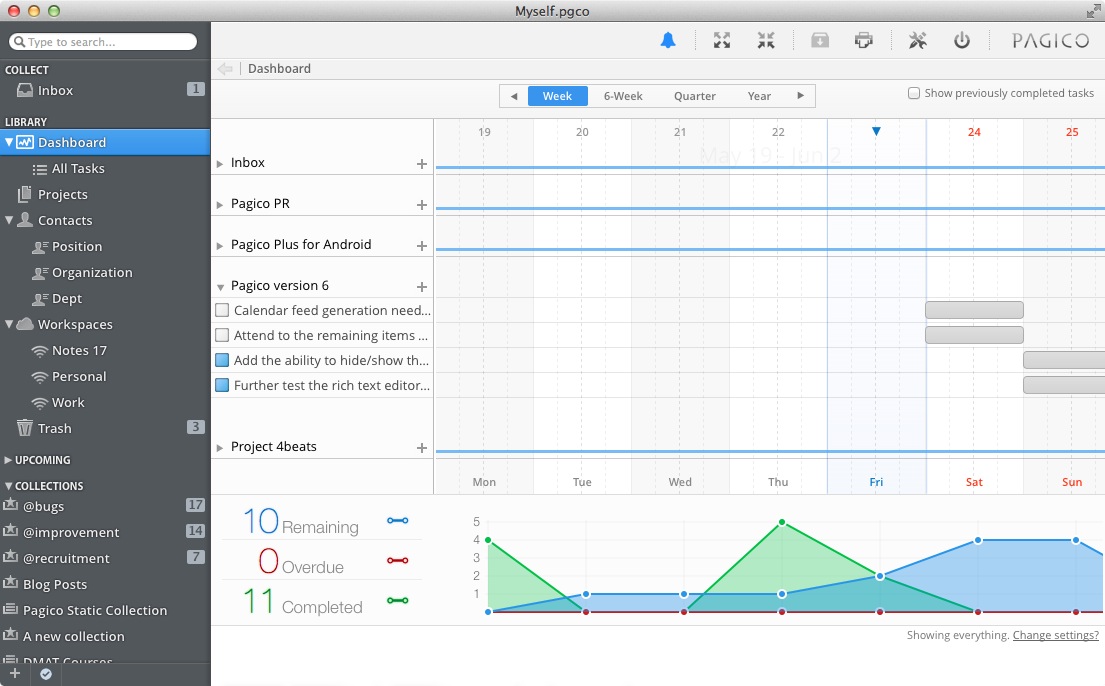Click the Calendar feed generation timeline bar
The image size is (1105, 686).
(x=974, y=310)
